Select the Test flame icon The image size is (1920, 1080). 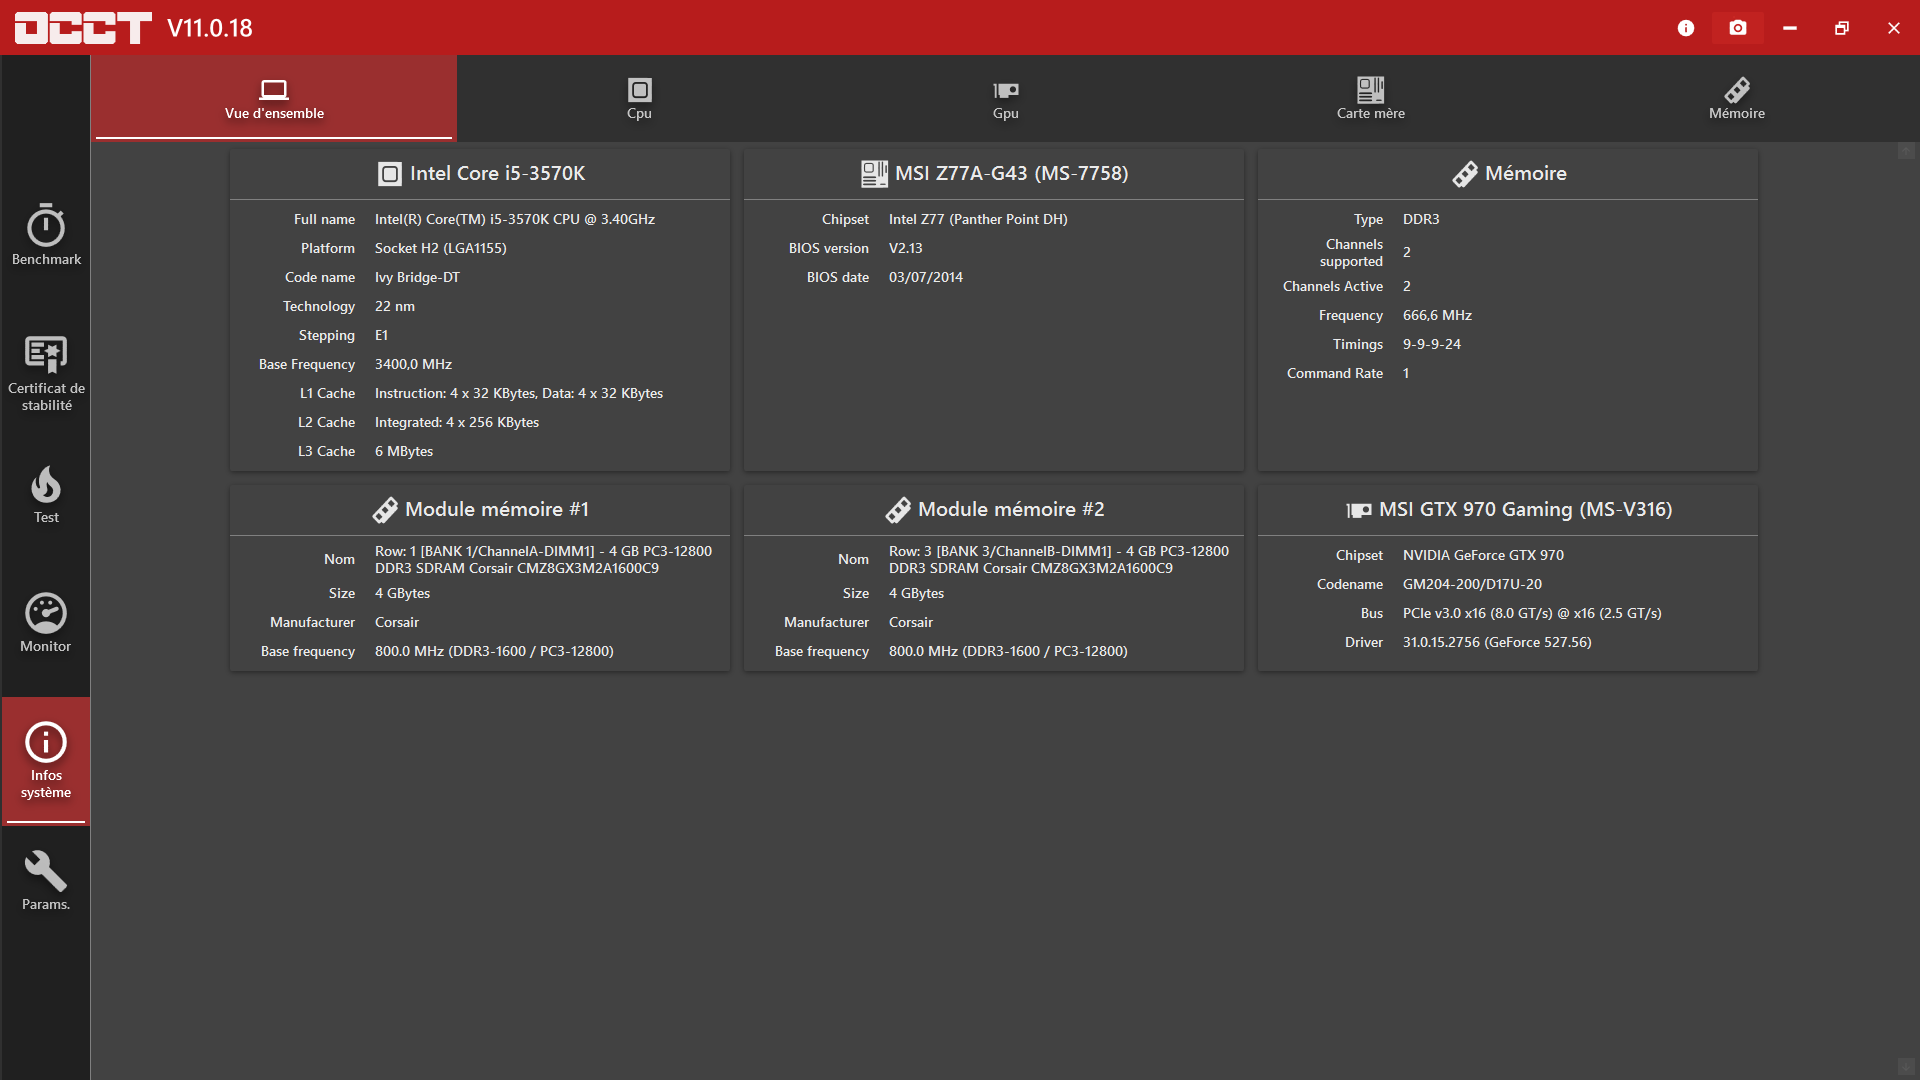pyautogui.click(x=46, y=494)
